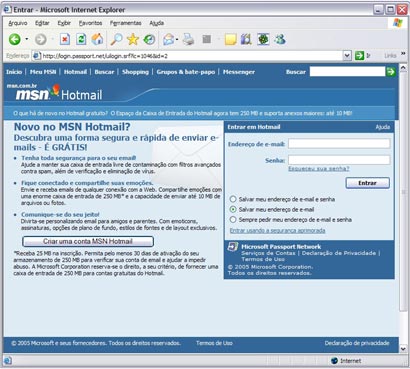Click the Windows flag logo in menu bar

[398, 23]
